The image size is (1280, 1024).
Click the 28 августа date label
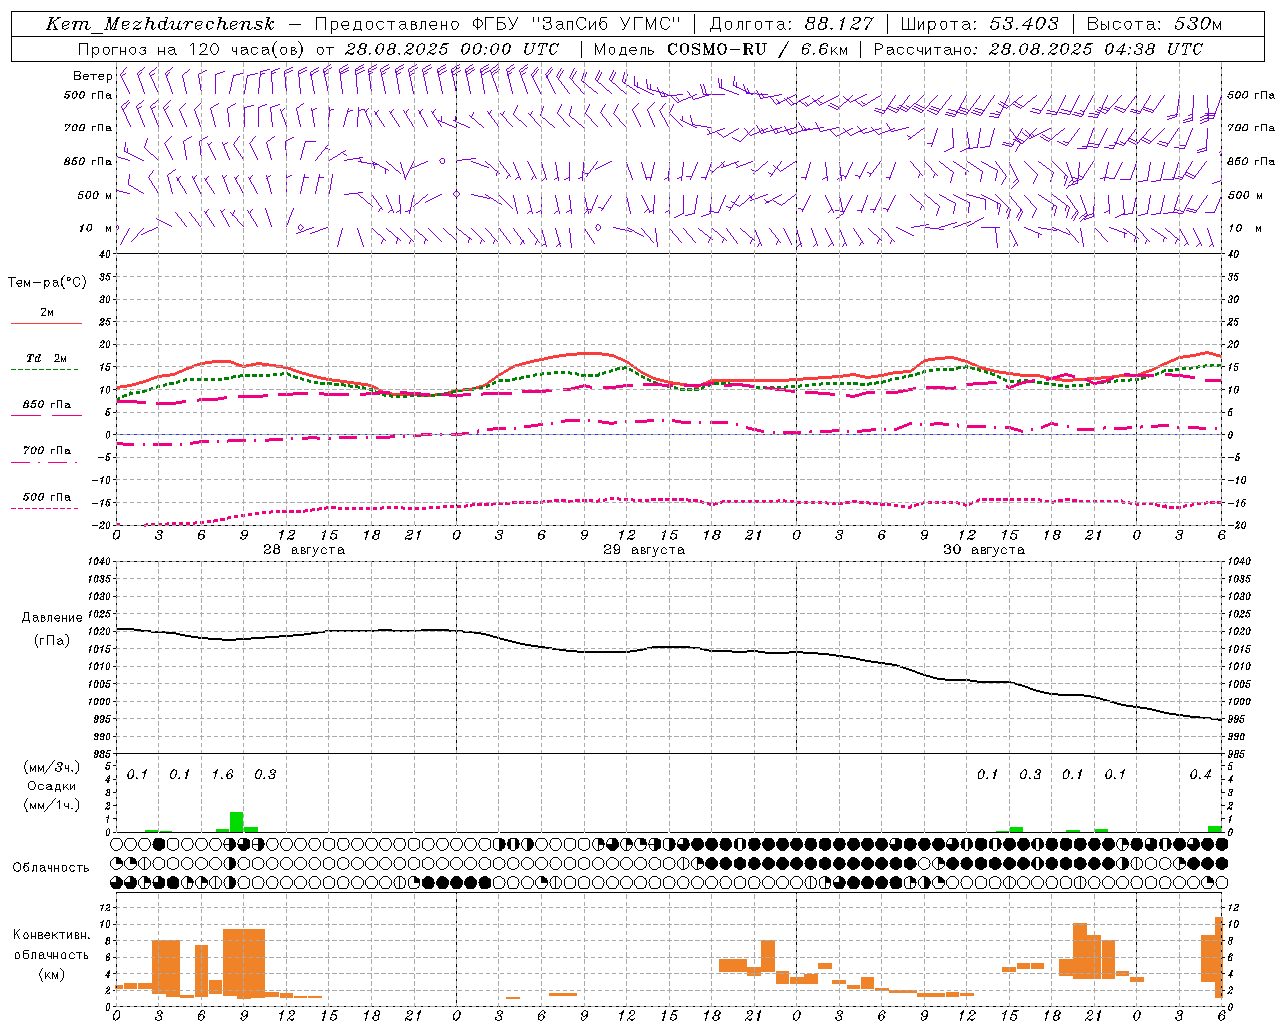(304, 550)
